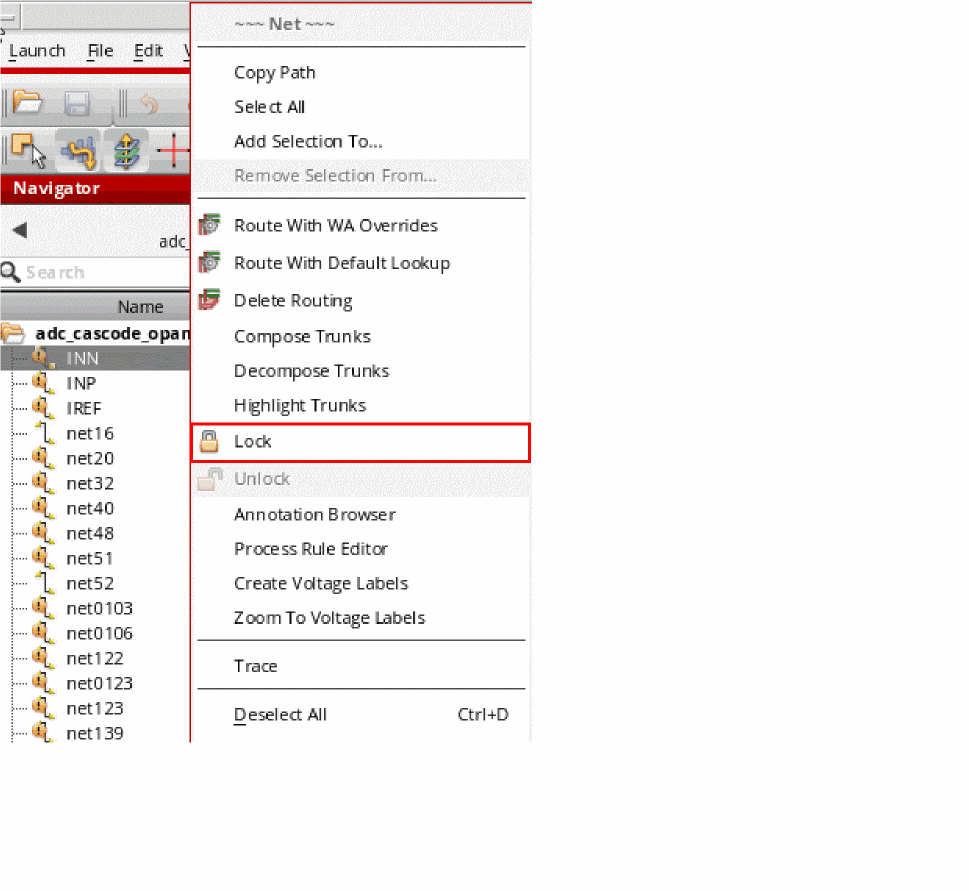
Task: Click the create wire routing tool icon
Action: click(x=78, y=151)
